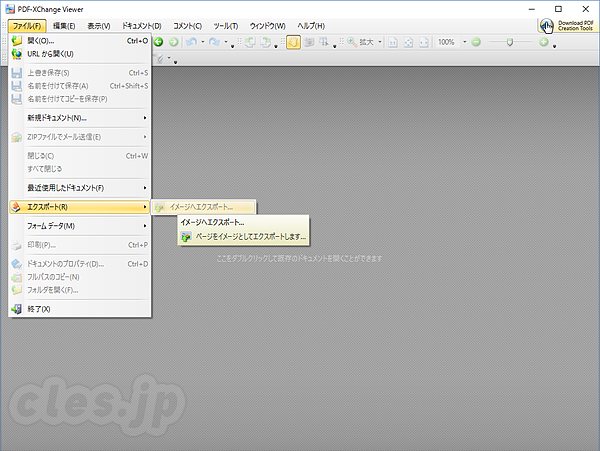Click the green Forward navigation arrow

(x=172, y=42)
